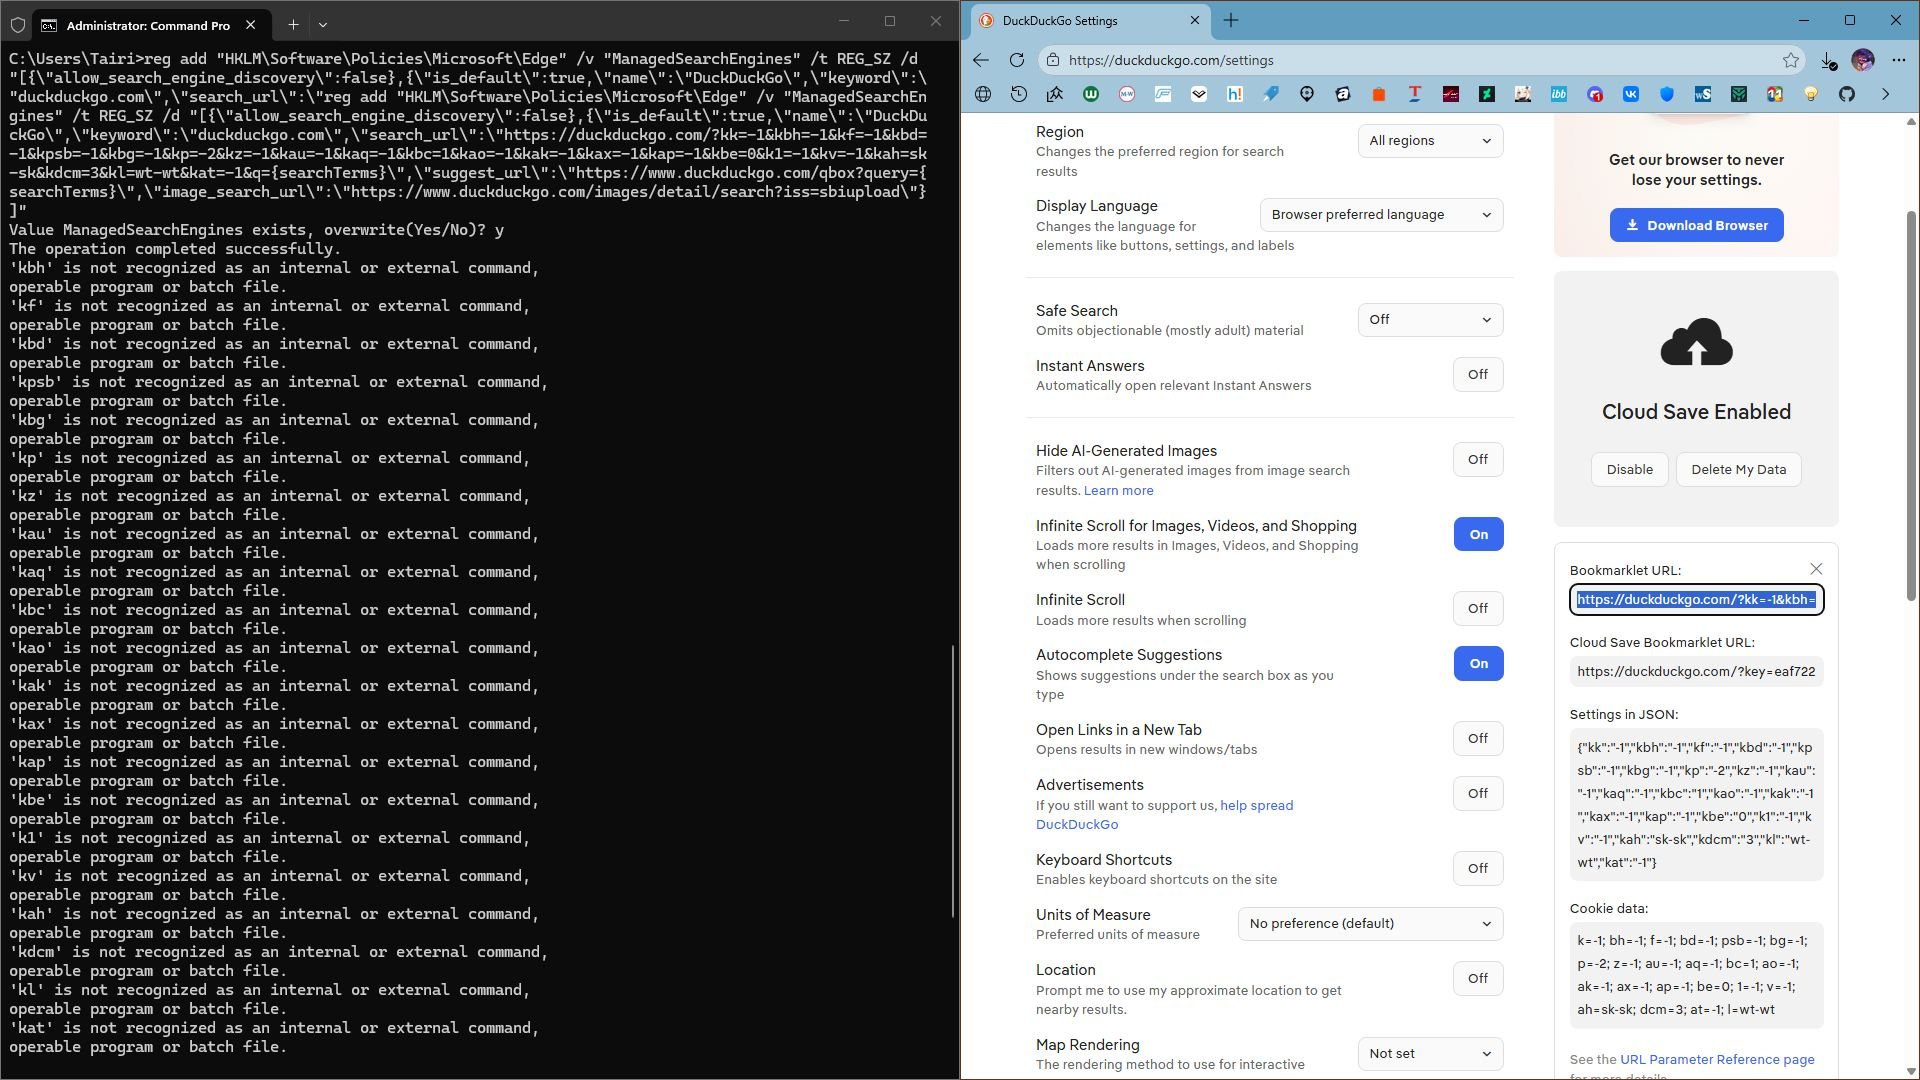
Task: Open the Display Language dropdown
Action: (1381, 215)
